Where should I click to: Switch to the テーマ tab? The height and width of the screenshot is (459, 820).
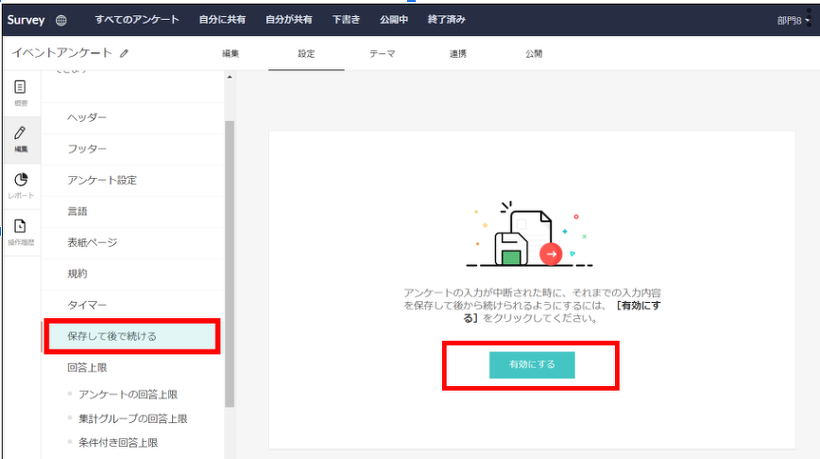click(x=381, y=53)
